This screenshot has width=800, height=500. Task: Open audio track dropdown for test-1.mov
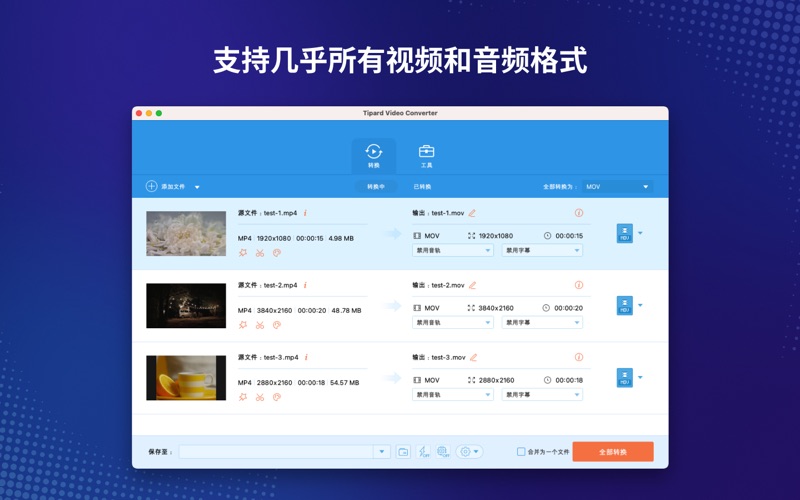[453, 251]
